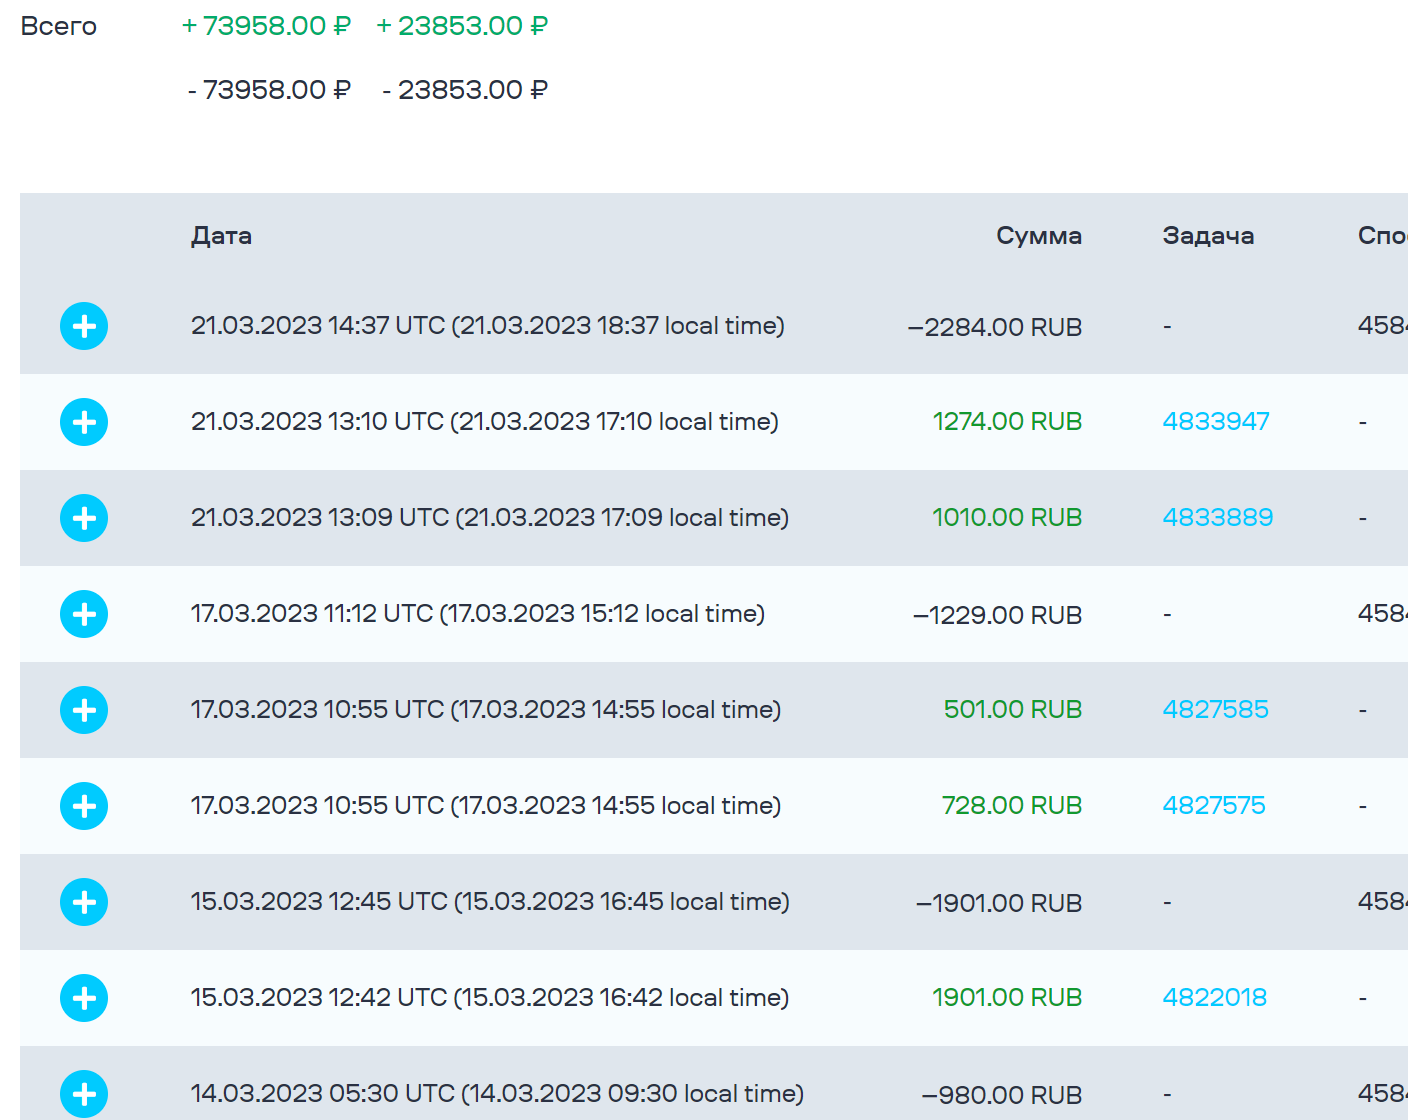The width and height of the screenshot is (1408, 1120).
Task: Select the –2284.00 RUB amount
Action: 995,327
